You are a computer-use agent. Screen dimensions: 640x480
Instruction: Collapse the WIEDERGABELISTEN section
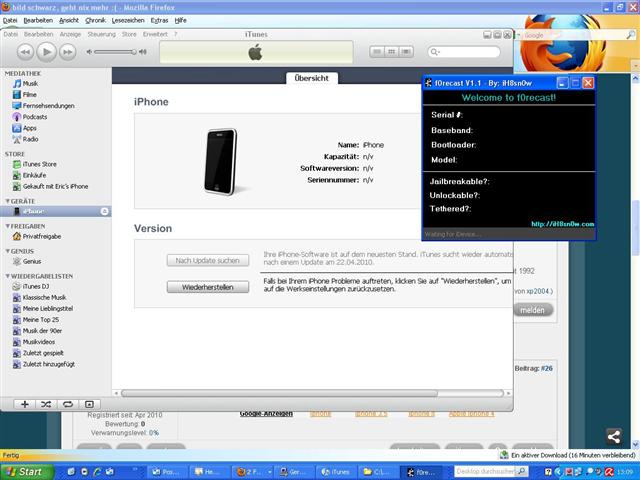(x=7, y=275)
